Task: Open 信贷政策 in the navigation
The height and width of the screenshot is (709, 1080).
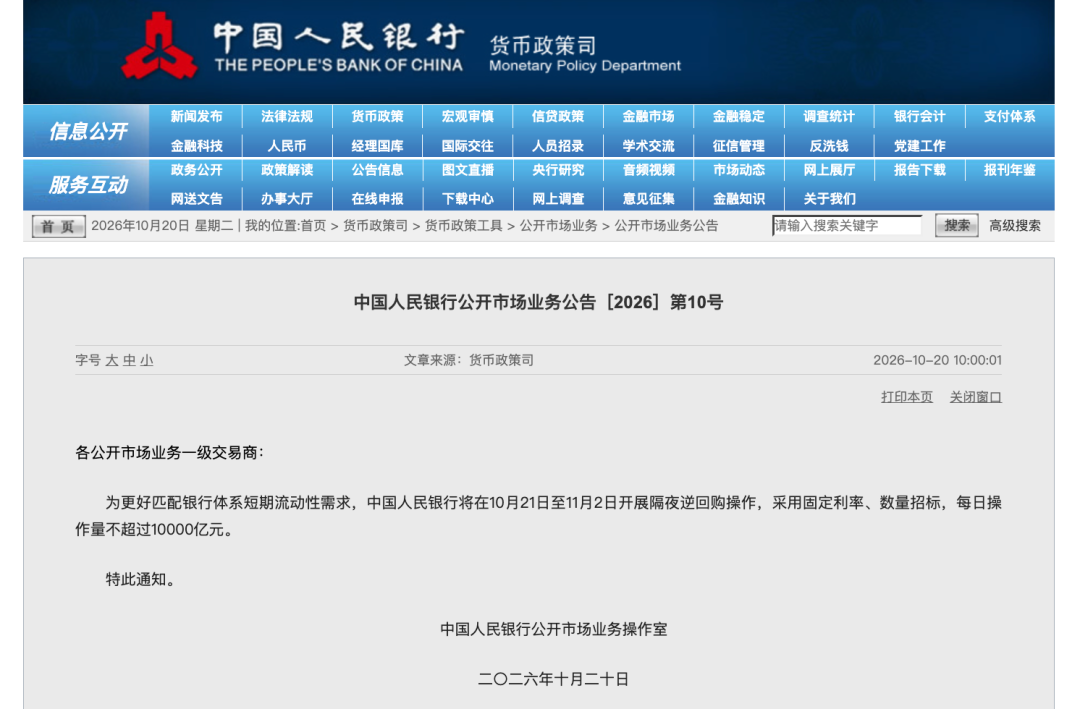Action: point(558,116)
